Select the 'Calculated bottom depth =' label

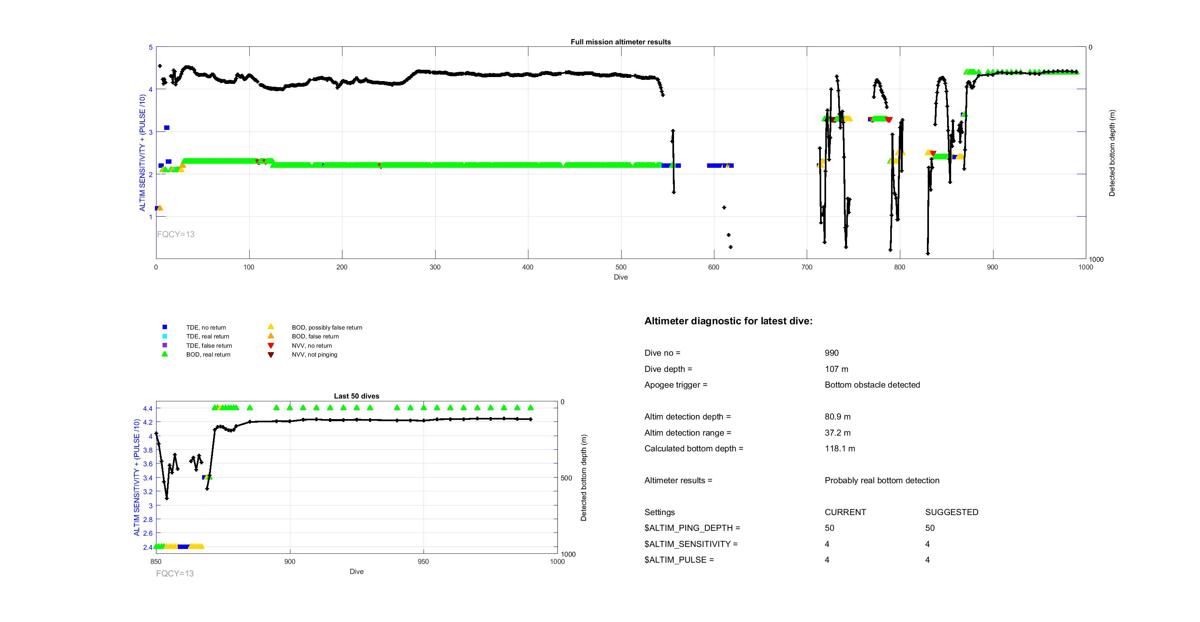pyautogui.click(x=694, y=448)
